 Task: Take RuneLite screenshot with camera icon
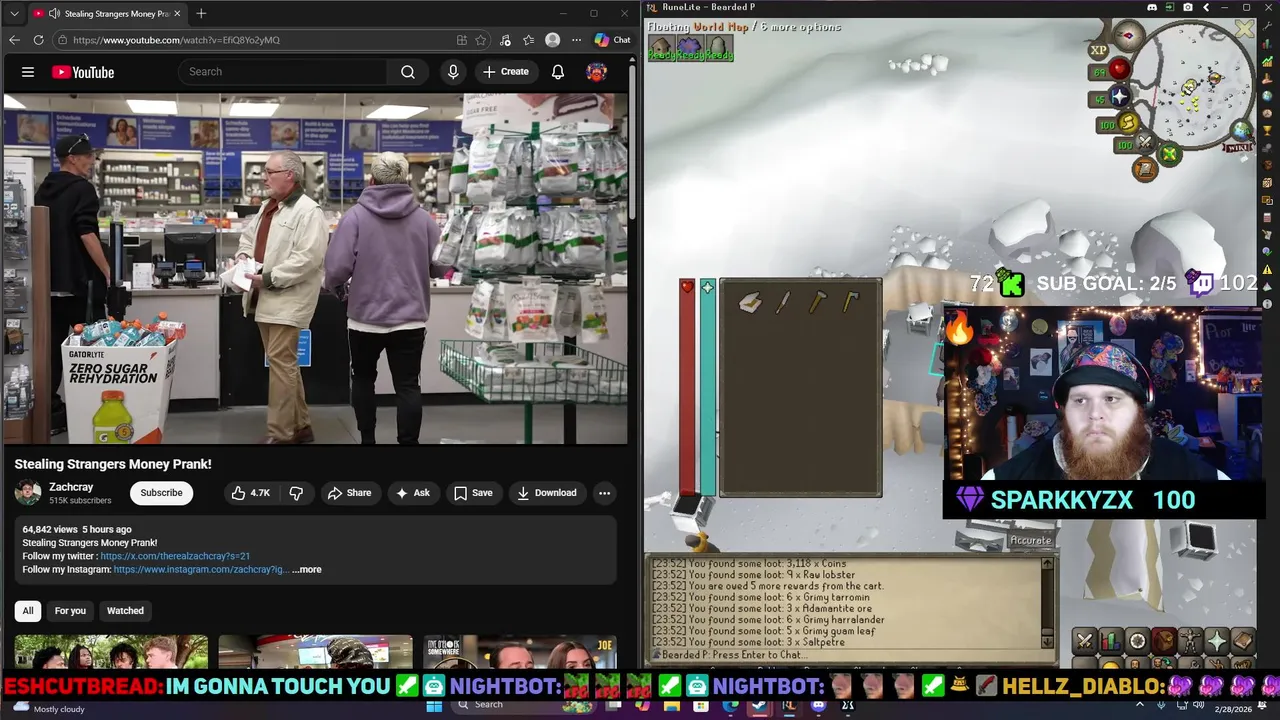(x=1188, y=8)
